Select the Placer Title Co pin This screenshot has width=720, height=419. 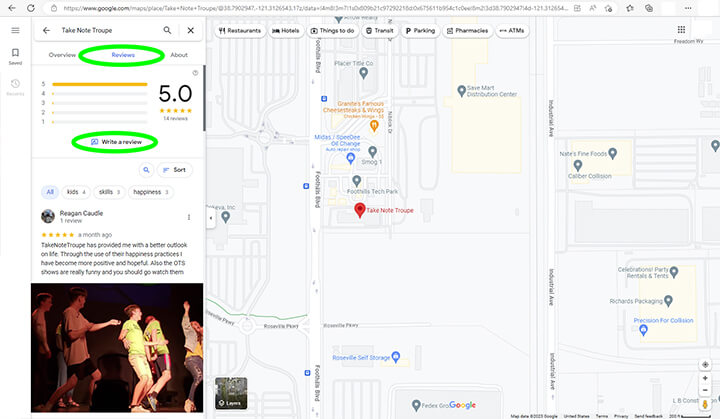pos(364,73)
